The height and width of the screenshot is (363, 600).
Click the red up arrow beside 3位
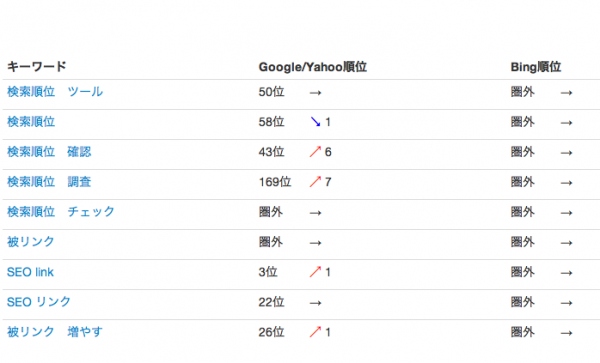tap(315, 272)
